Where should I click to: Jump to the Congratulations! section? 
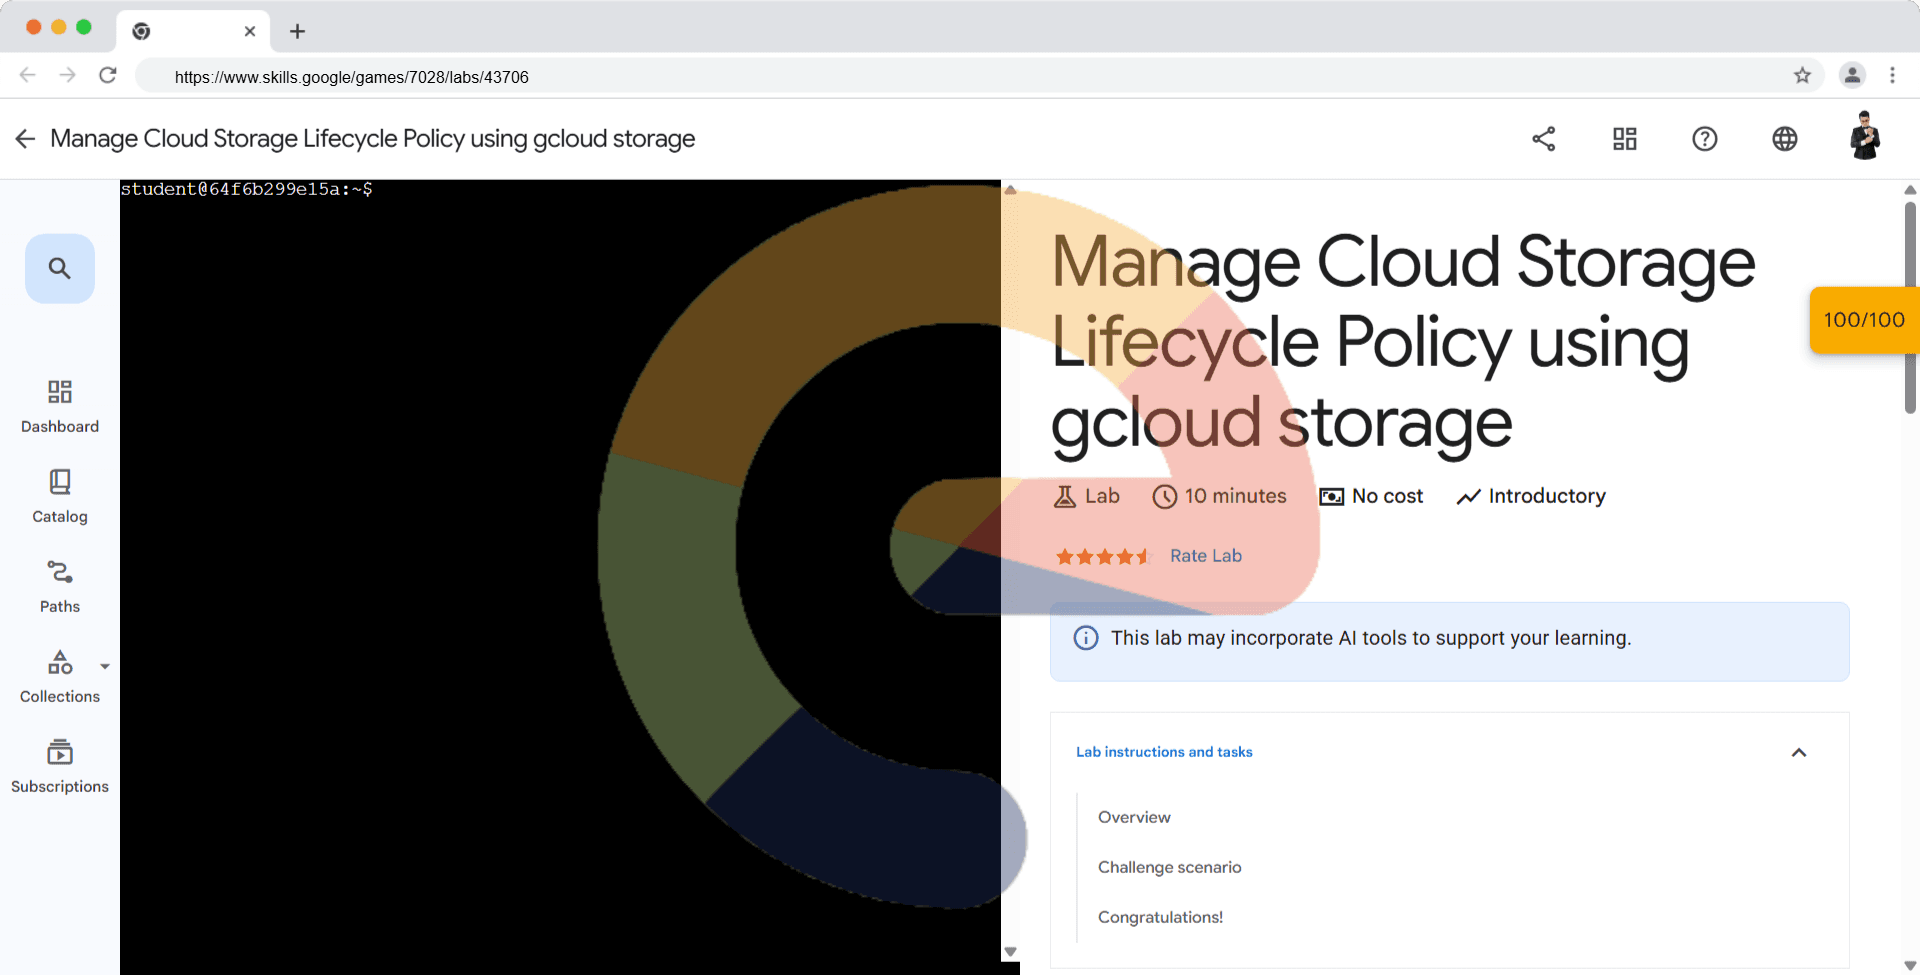point(1160,917)
